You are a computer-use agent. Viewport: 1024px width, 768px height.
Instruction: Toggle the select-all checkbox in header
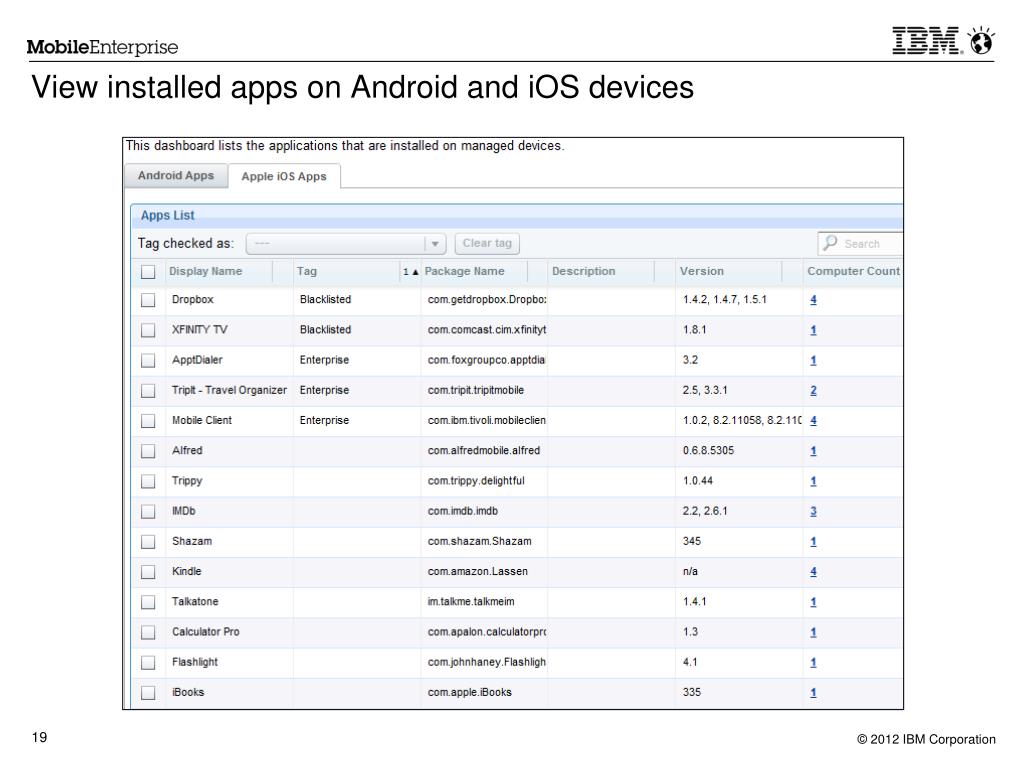point(148,272)
